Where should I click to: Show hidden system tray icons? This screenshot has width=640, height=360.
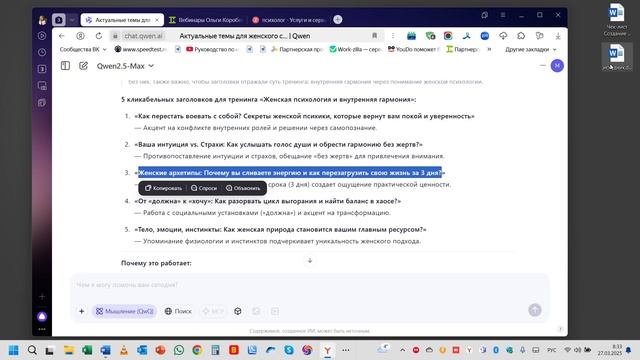click(x=402, y=350)
